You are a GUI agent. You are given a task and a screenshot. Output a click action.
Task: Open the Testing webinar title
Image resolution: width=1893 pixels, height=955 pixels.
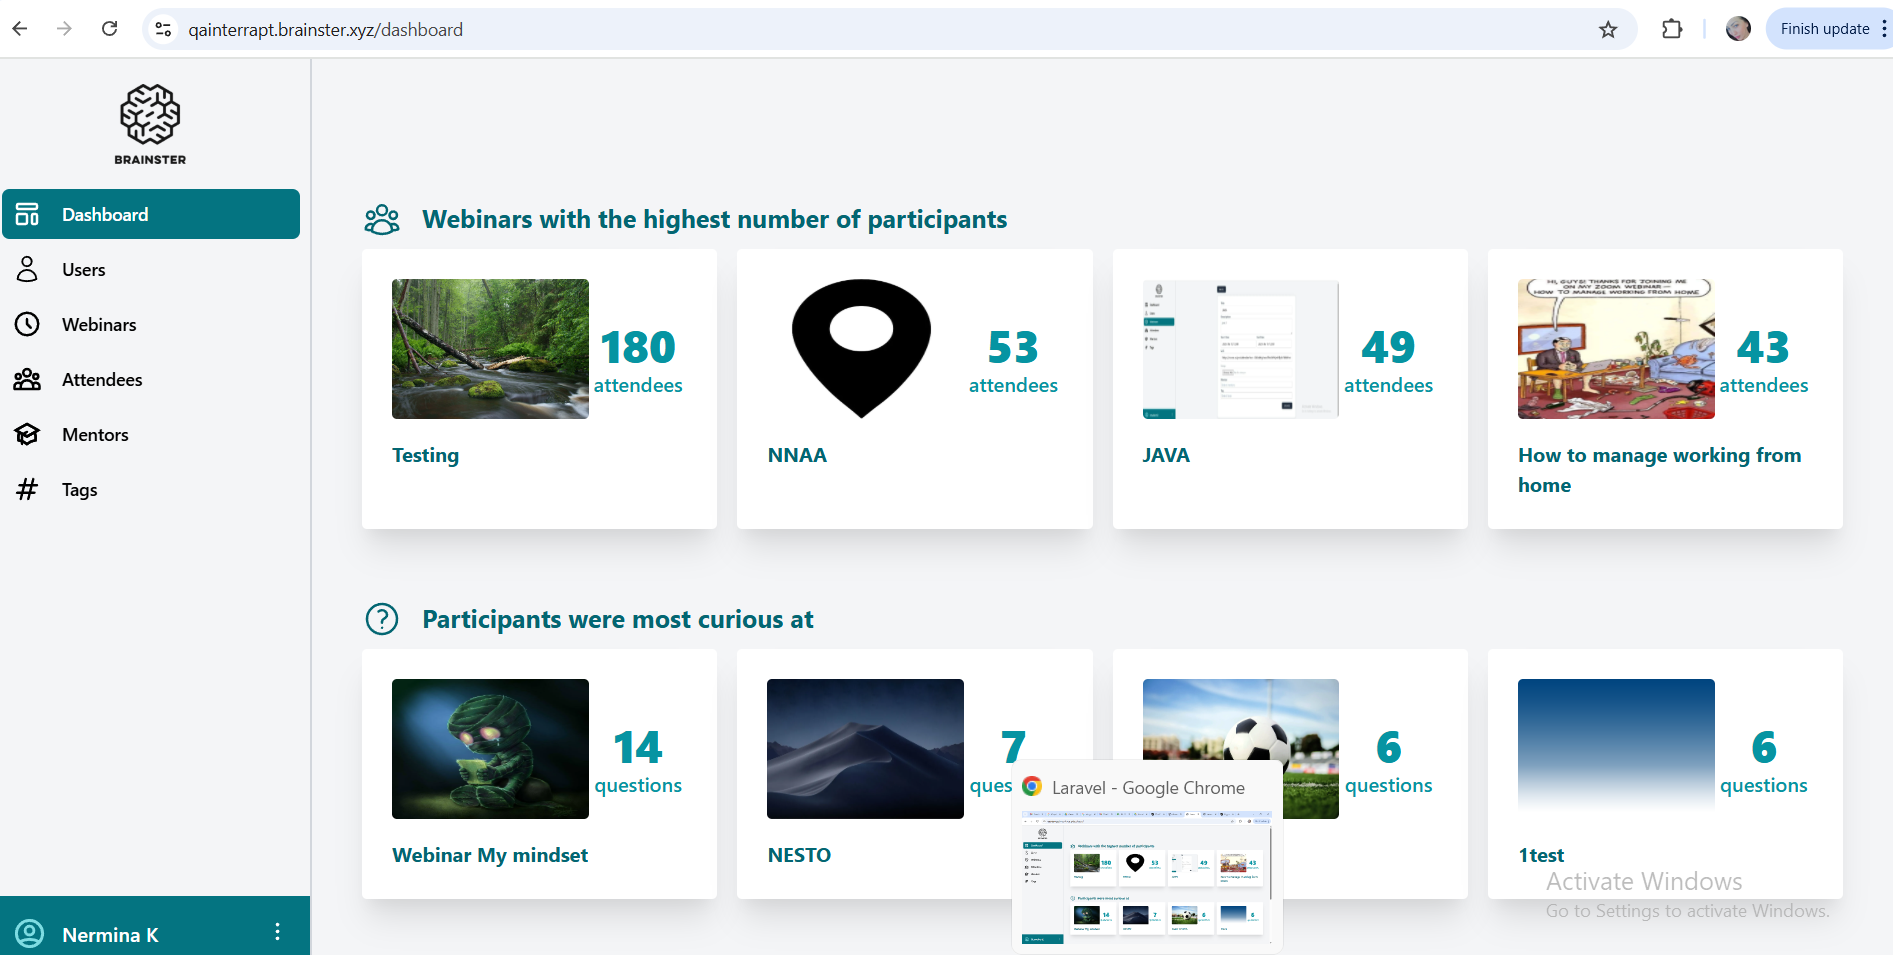(425, 455)
